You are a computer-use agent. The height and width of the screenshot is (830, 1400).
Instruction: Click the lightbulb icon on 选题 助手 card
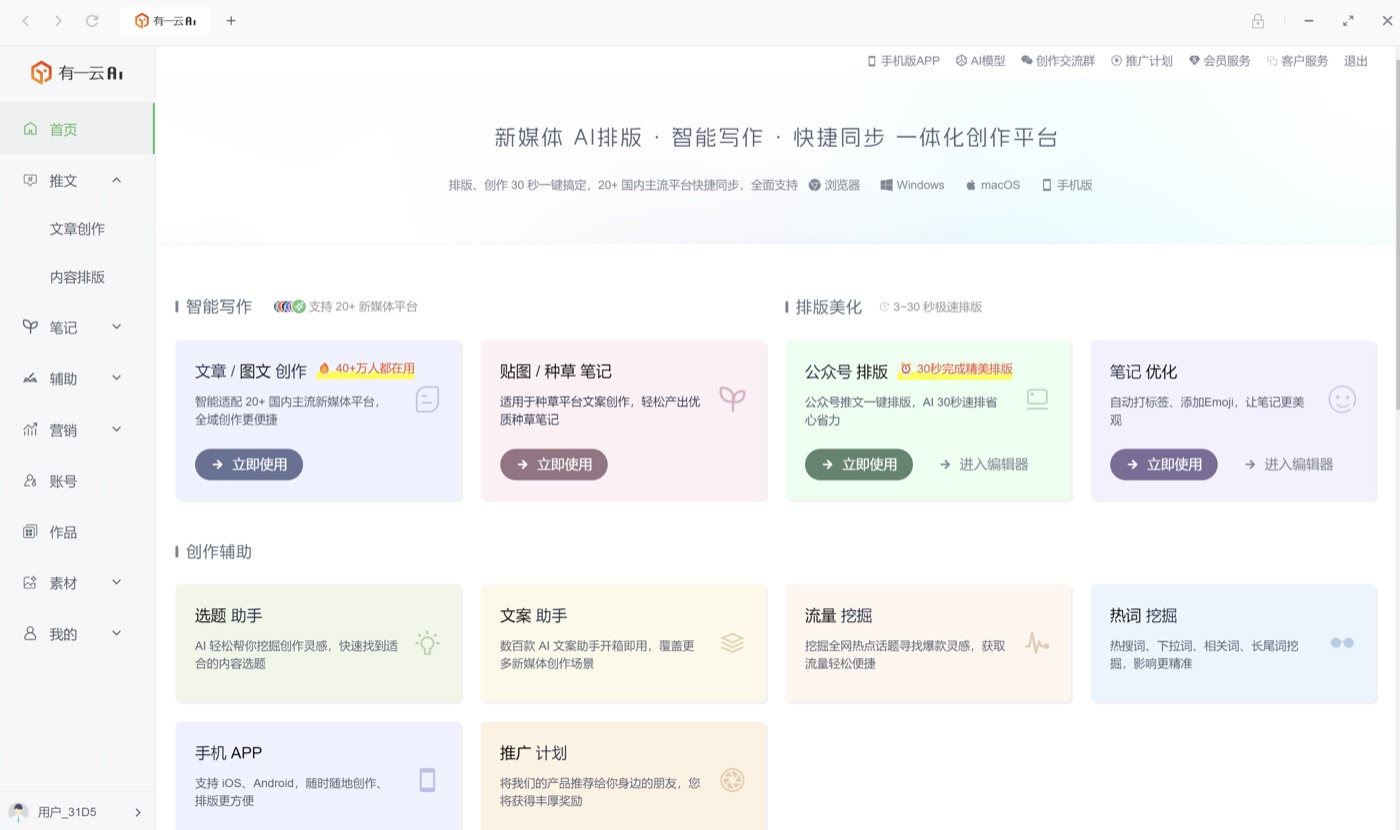coord(427,643)
